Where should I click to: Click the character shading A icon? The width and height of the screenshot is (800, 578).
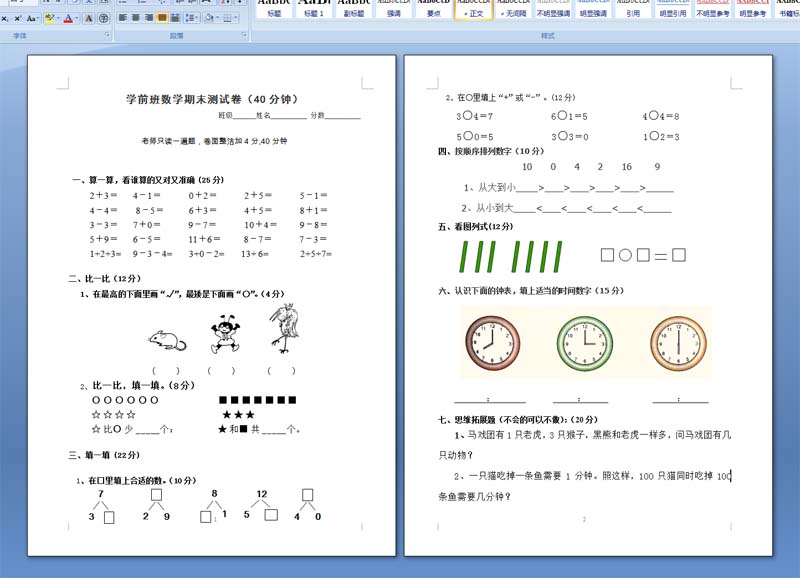[88, 18]
